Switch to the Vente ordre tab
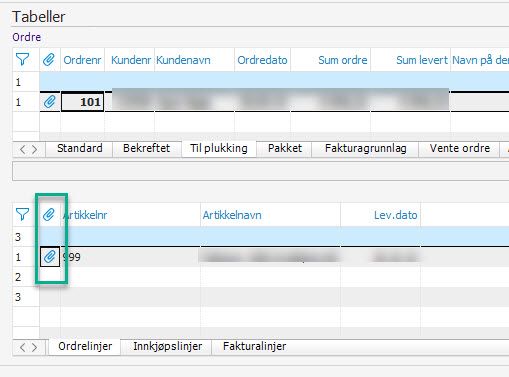Viewport: 509px width, 377px height. coord(460,148)
